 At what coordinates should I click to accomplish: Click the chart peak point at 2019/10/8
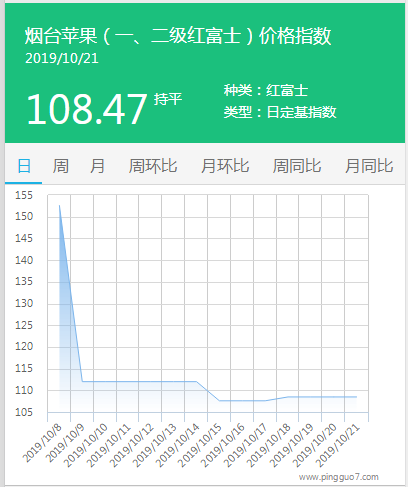click(x=59, y=205)
